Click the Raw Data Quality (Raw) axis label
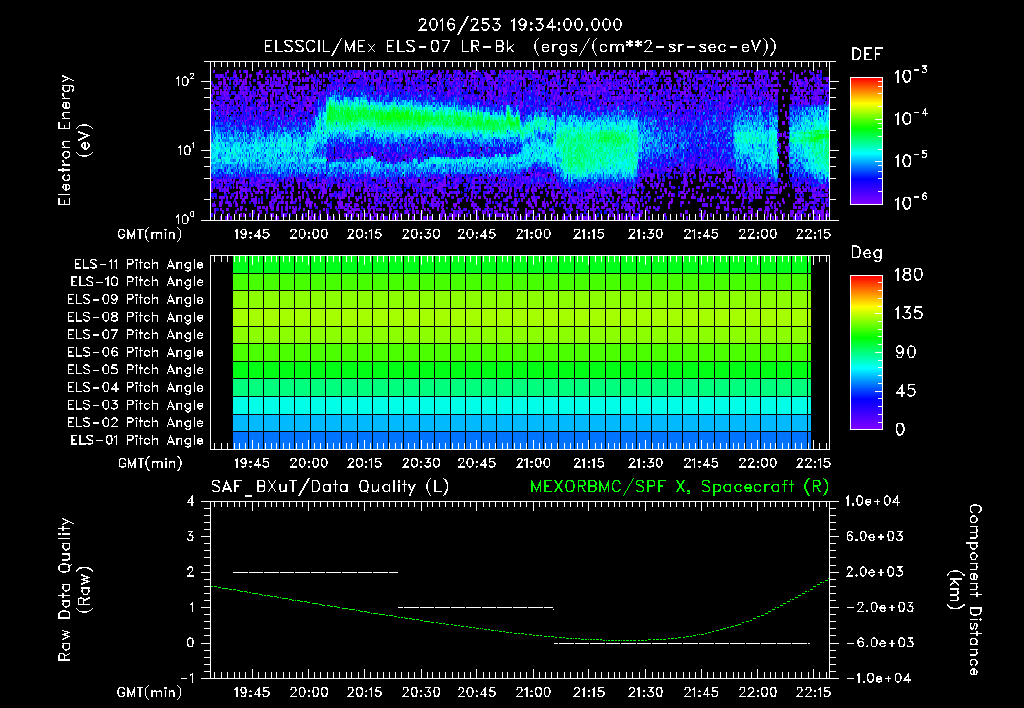Image resolution: width=1024 pixels, height=708 pixels. 74,589
